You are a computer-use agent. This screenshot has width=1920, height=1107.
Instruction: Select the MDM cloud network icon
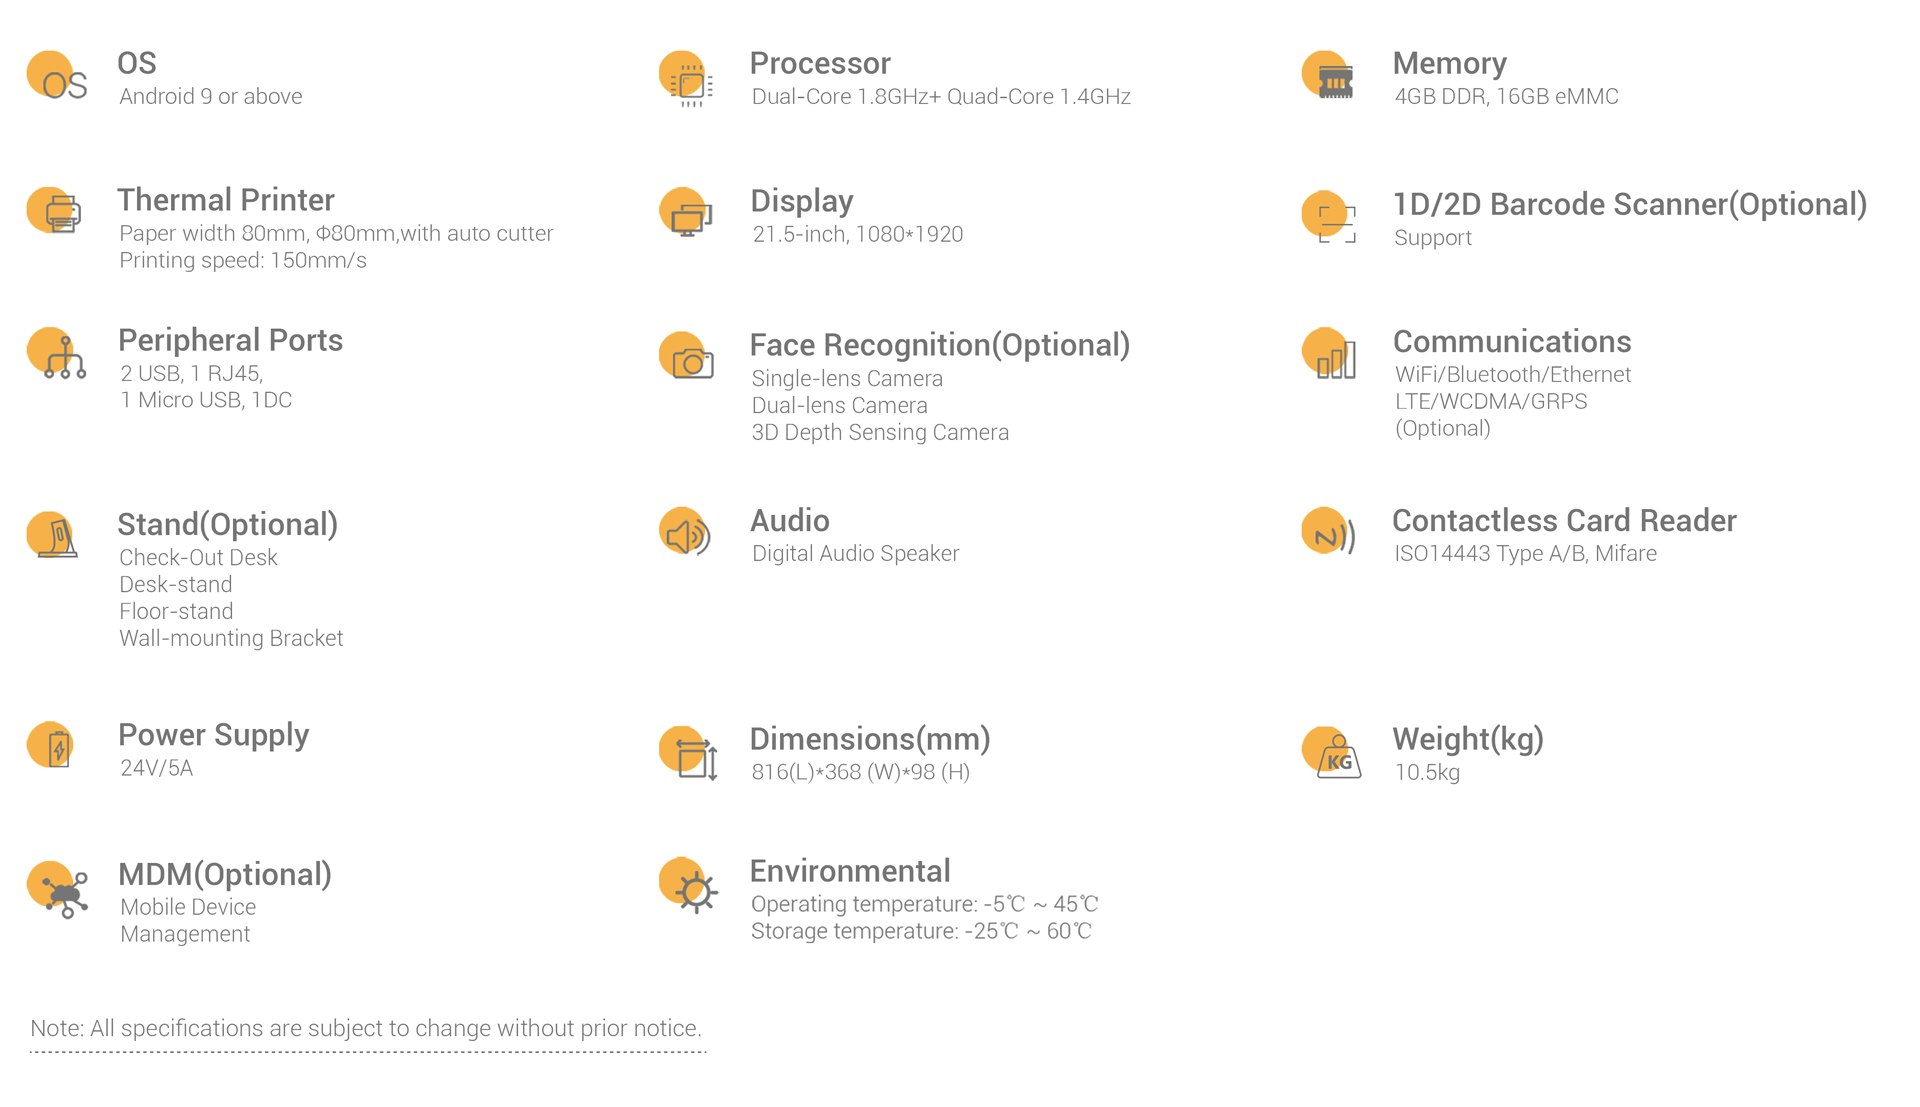pyautogui.click(x=58, y=889)
